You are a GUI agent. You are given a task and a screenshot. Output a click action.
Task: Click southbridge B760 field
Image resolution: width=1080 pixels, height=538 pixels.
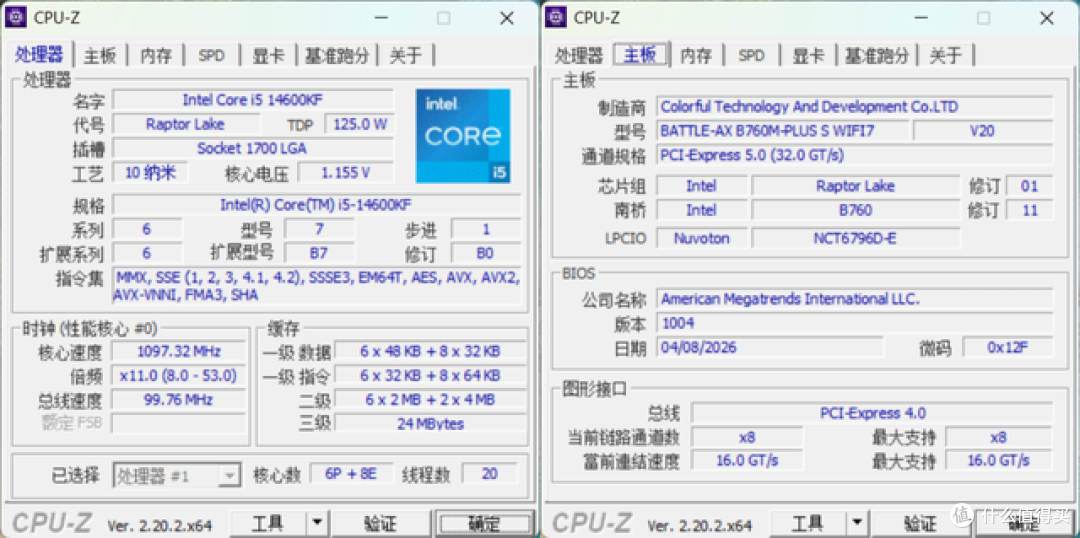(x=855, y=209)
